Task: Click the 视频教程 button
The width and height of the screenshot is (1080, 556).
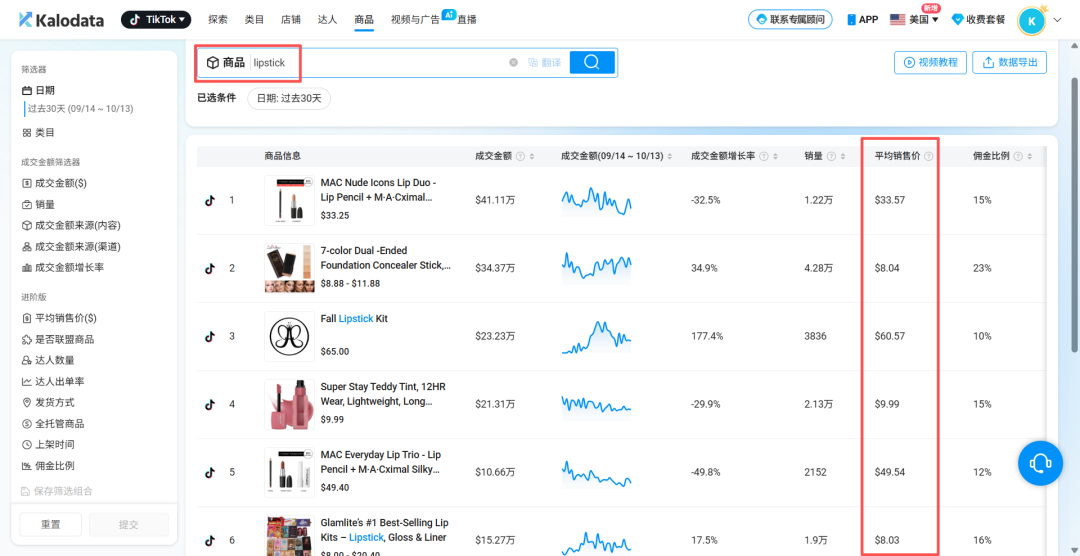Action: [x=930, y=62]
